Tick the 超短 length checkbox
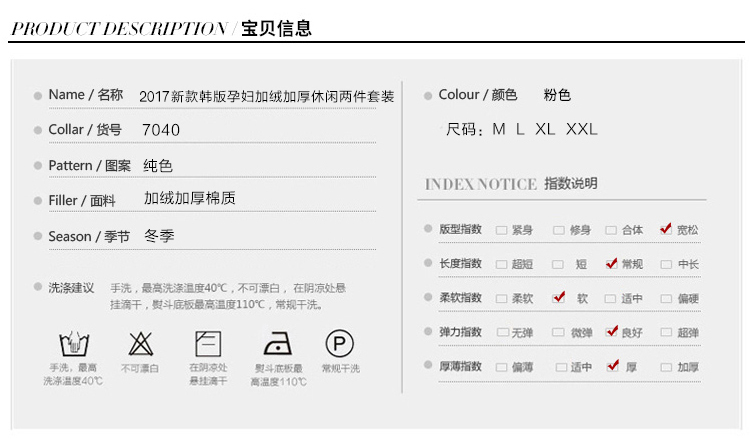750x443 pixels. [501, 264]
